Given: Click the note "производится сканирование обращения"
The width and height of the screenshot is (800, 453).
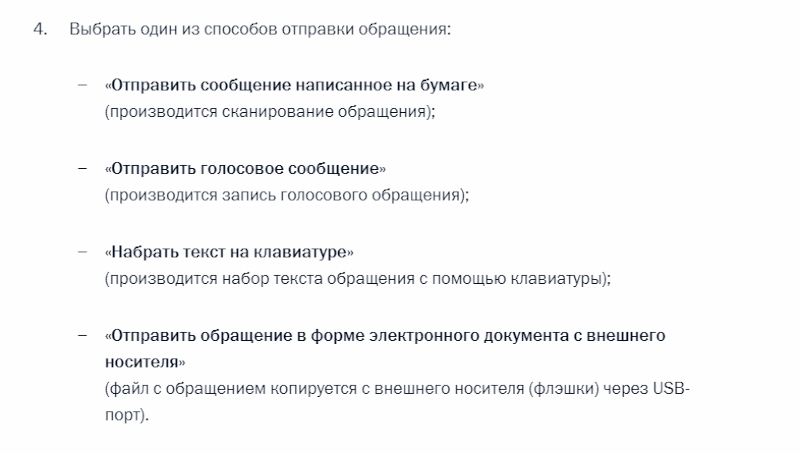Looking at the screenshot, I should [x=270, y=112].
